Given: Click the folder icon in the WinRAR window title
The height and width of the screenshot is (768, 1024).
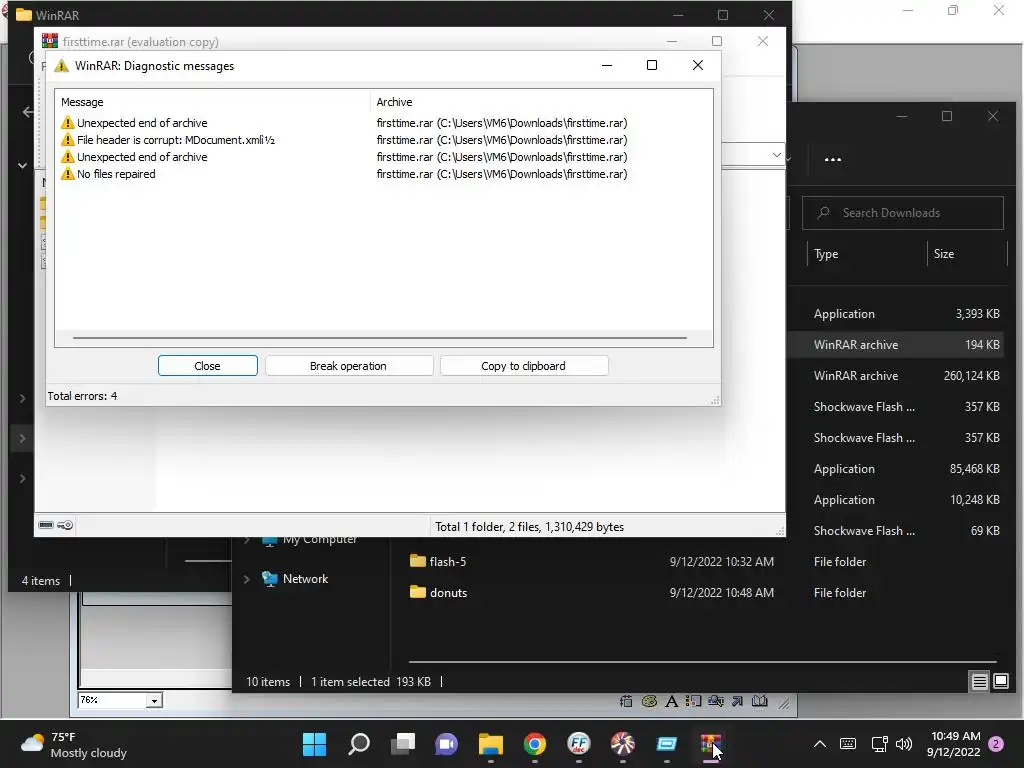Looking at the screenshot, I should (x=24, y=14).
